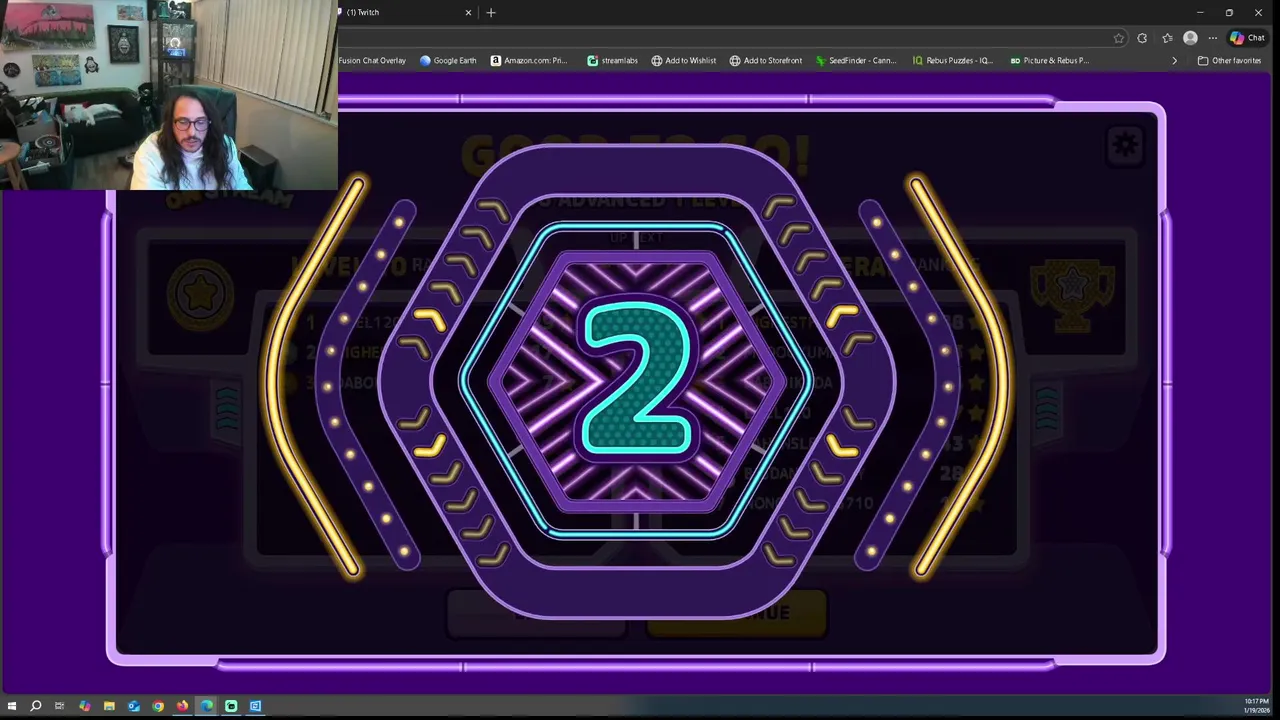Open File Explorer from taskbar
Image resolution: width=1280 pixels, height=720 pixels.
(x=109, y=706)
